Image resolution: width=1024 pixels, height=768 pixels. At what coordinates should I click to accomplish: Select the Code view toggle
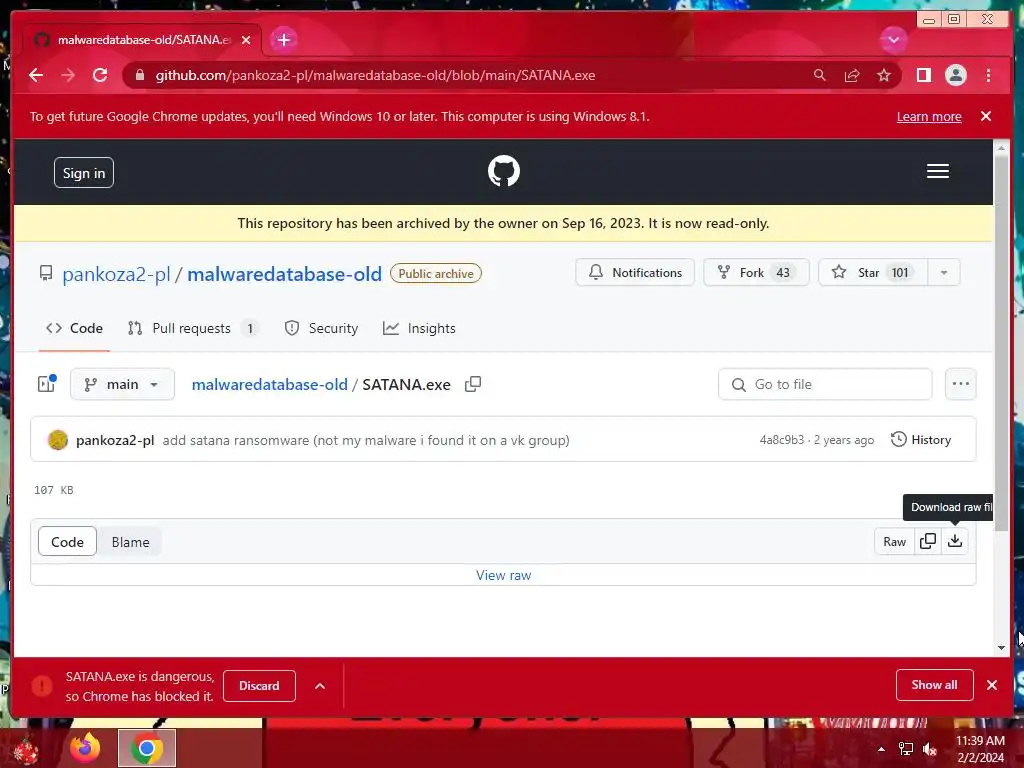67,542
